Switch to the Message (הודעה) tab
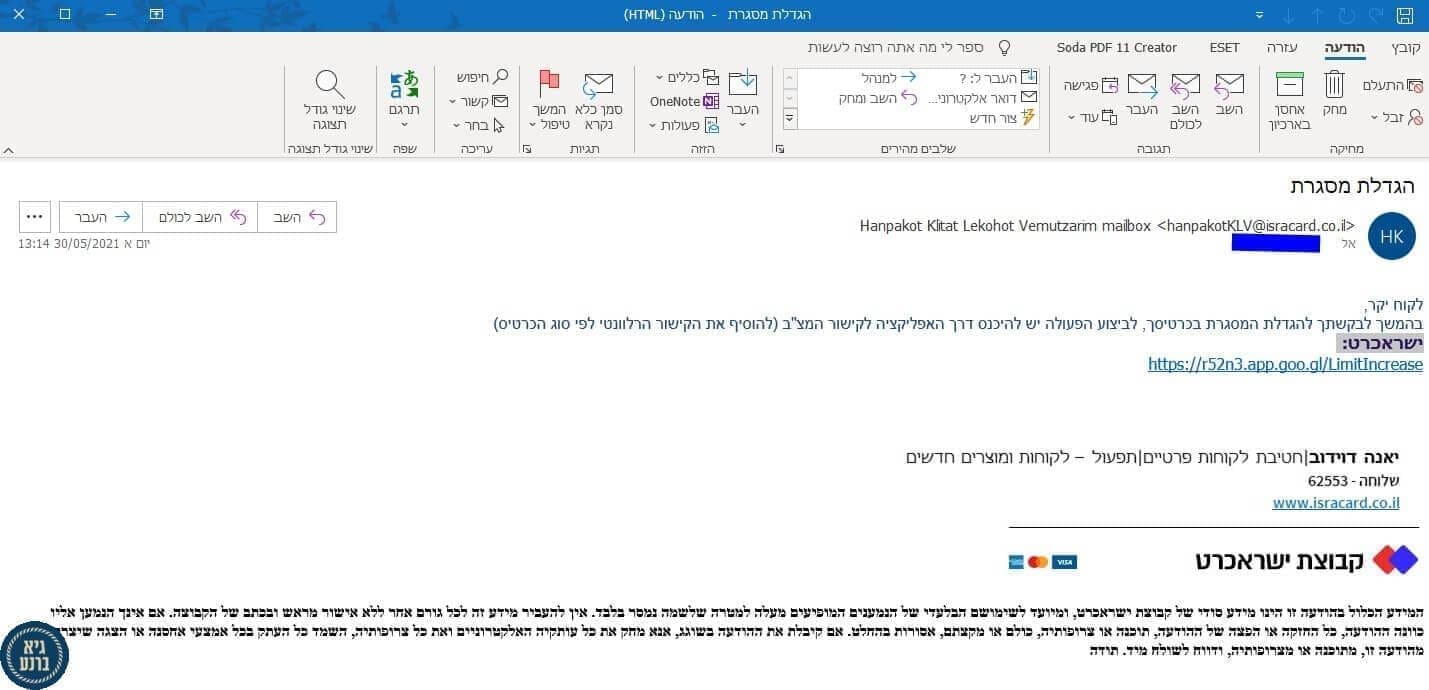 pyautogui.click(x=1345, y=47)
